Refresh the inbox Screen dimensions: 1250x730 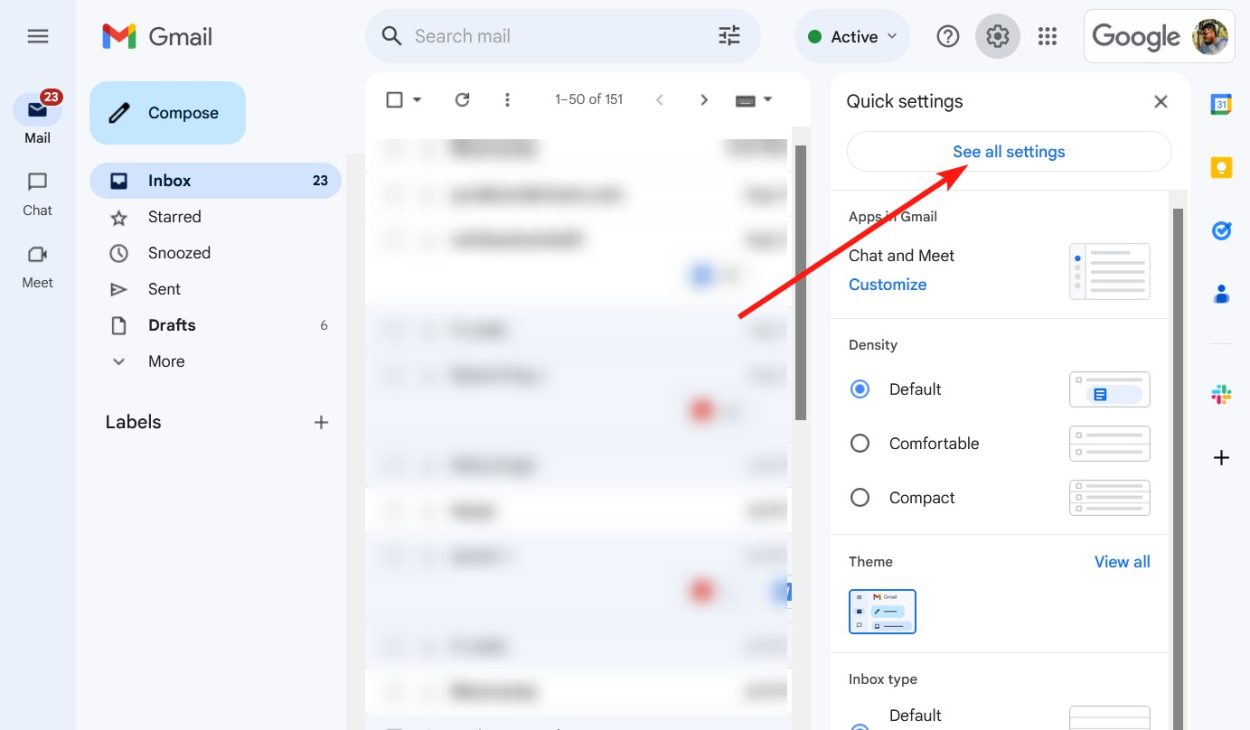(462, 99)
